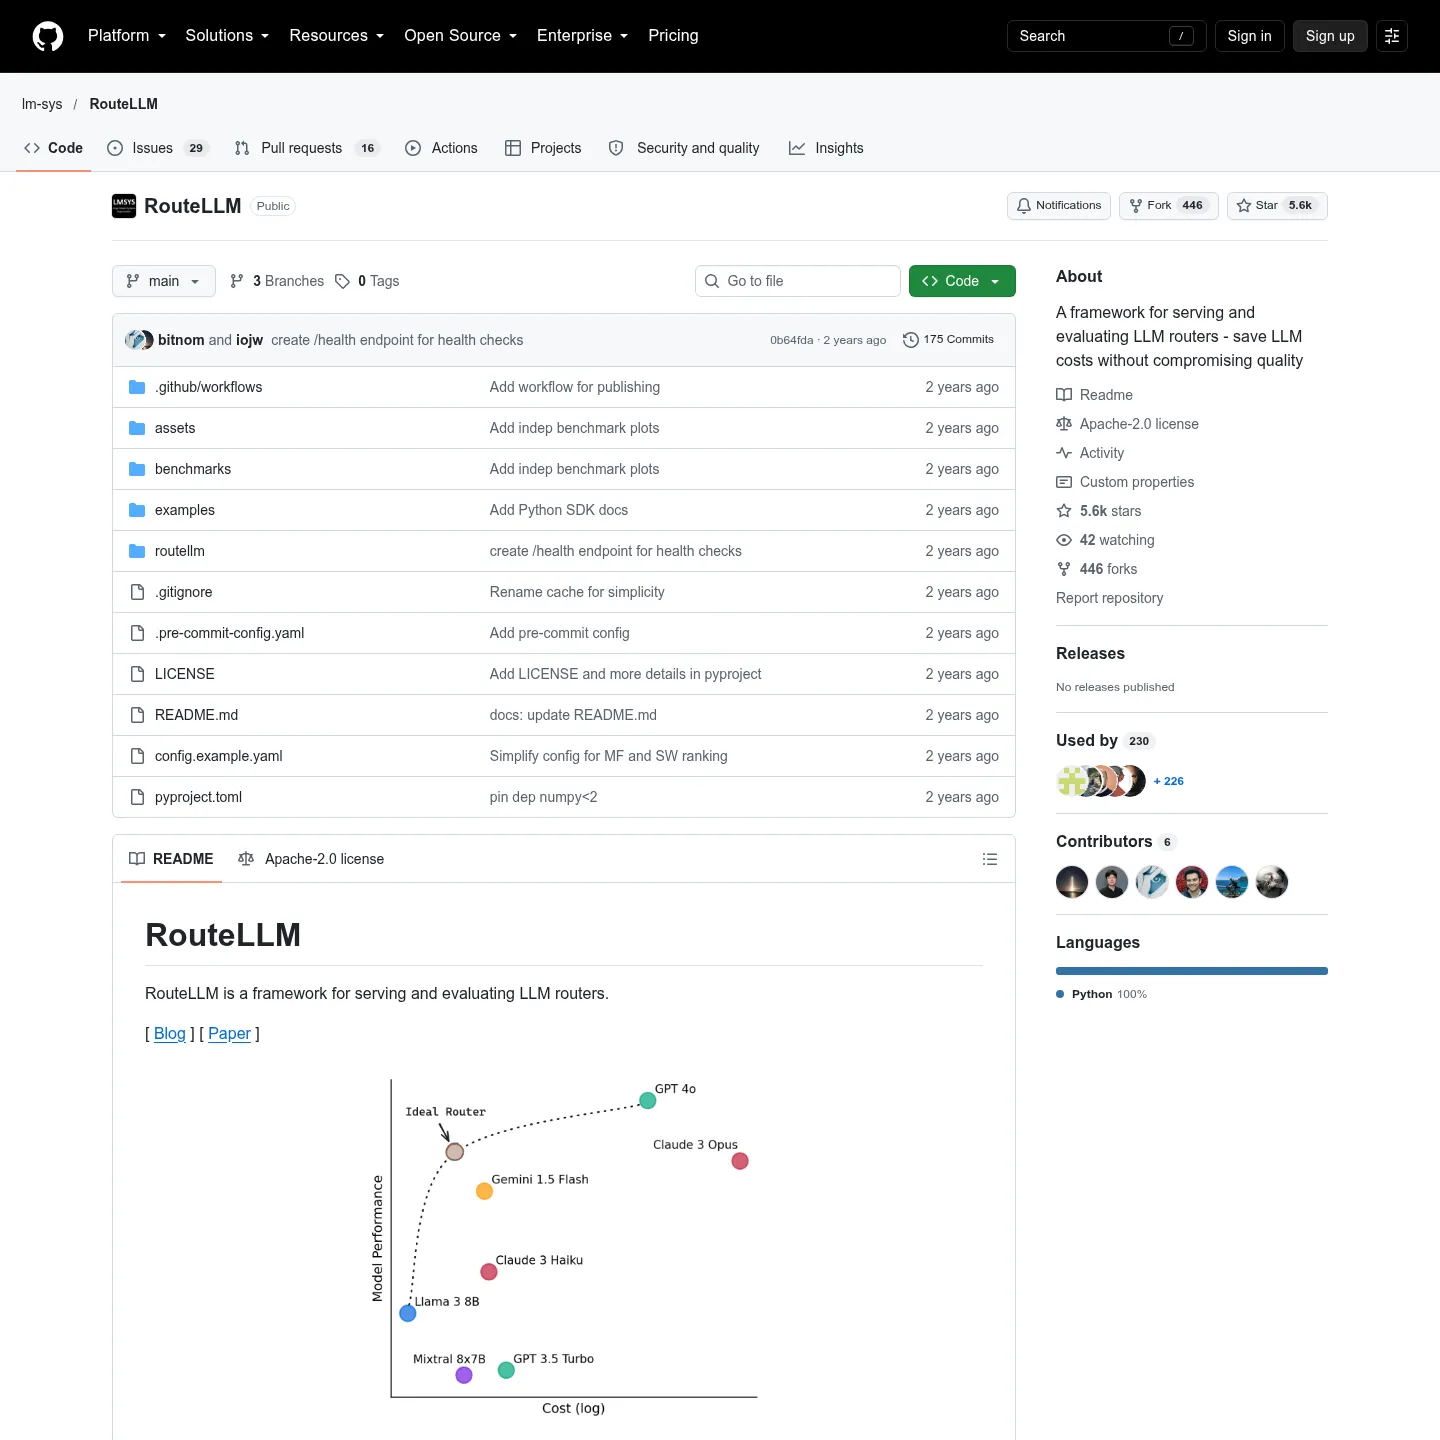Open the Paper link in the README

pos(229,1034)
